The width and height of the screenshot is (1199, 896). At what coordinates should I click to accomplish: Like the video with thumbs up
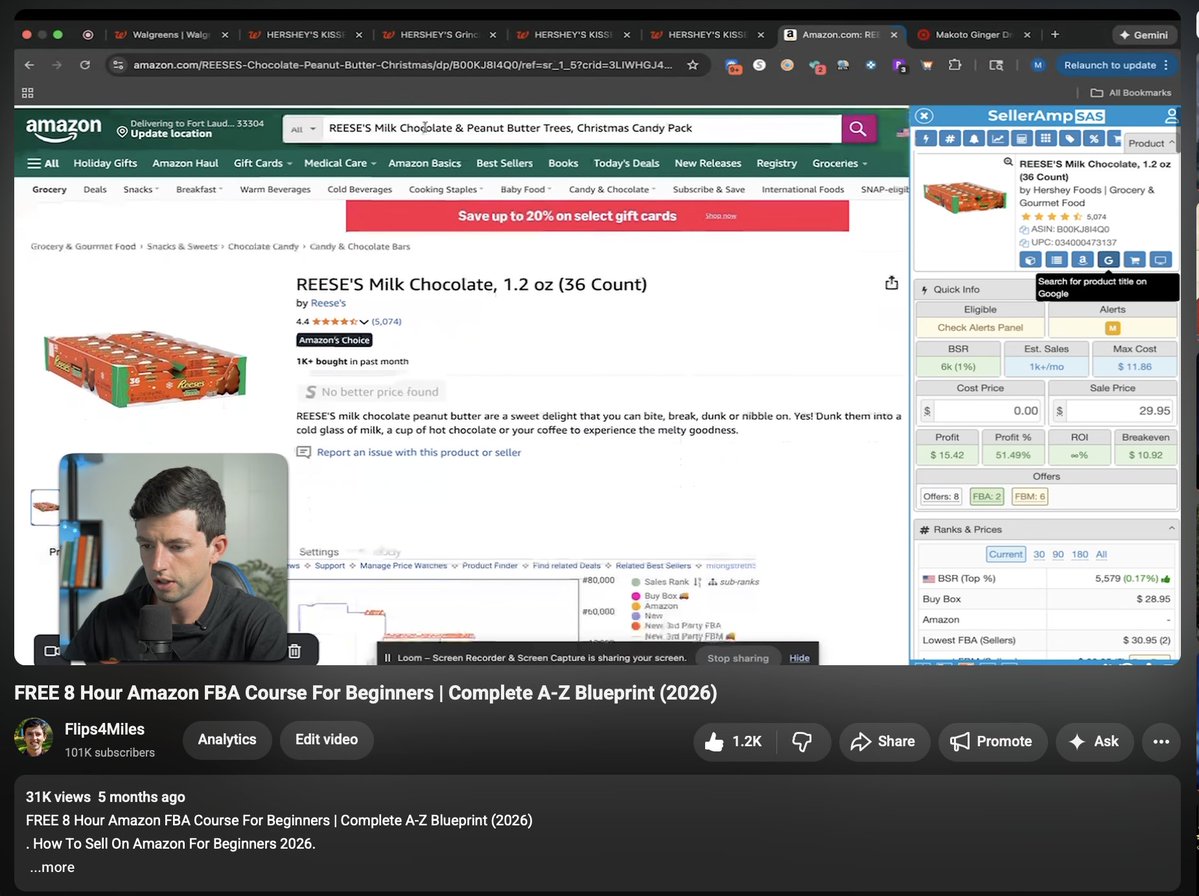point(733,742)
